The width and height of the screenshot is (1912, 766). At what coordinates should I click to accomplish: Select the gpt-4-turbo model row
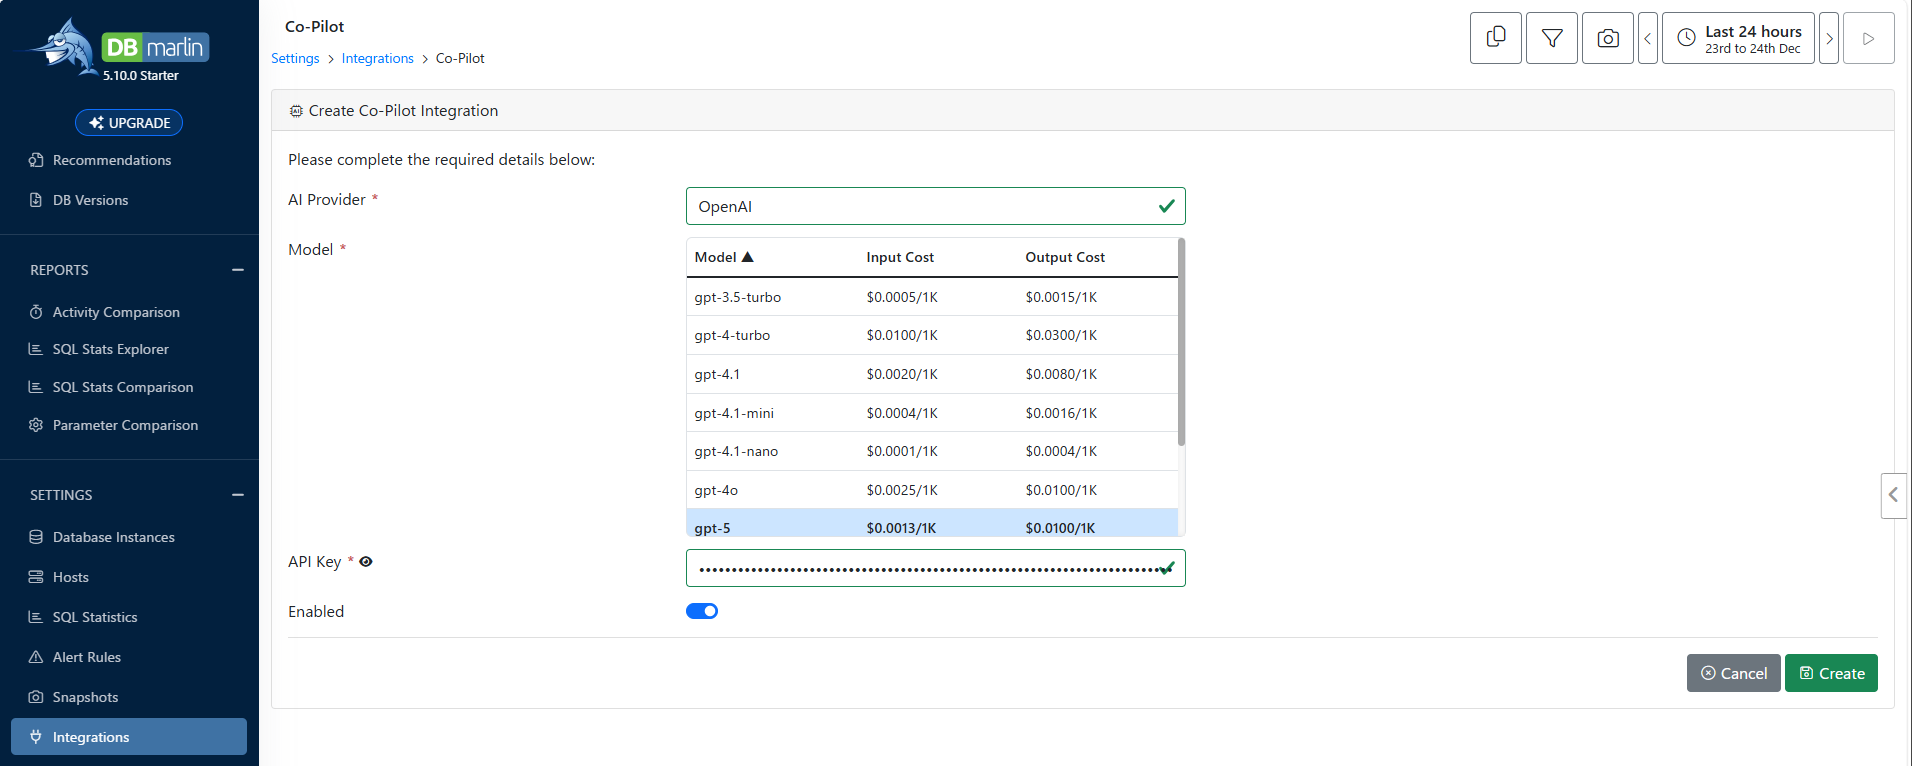[x=932, y=335]
